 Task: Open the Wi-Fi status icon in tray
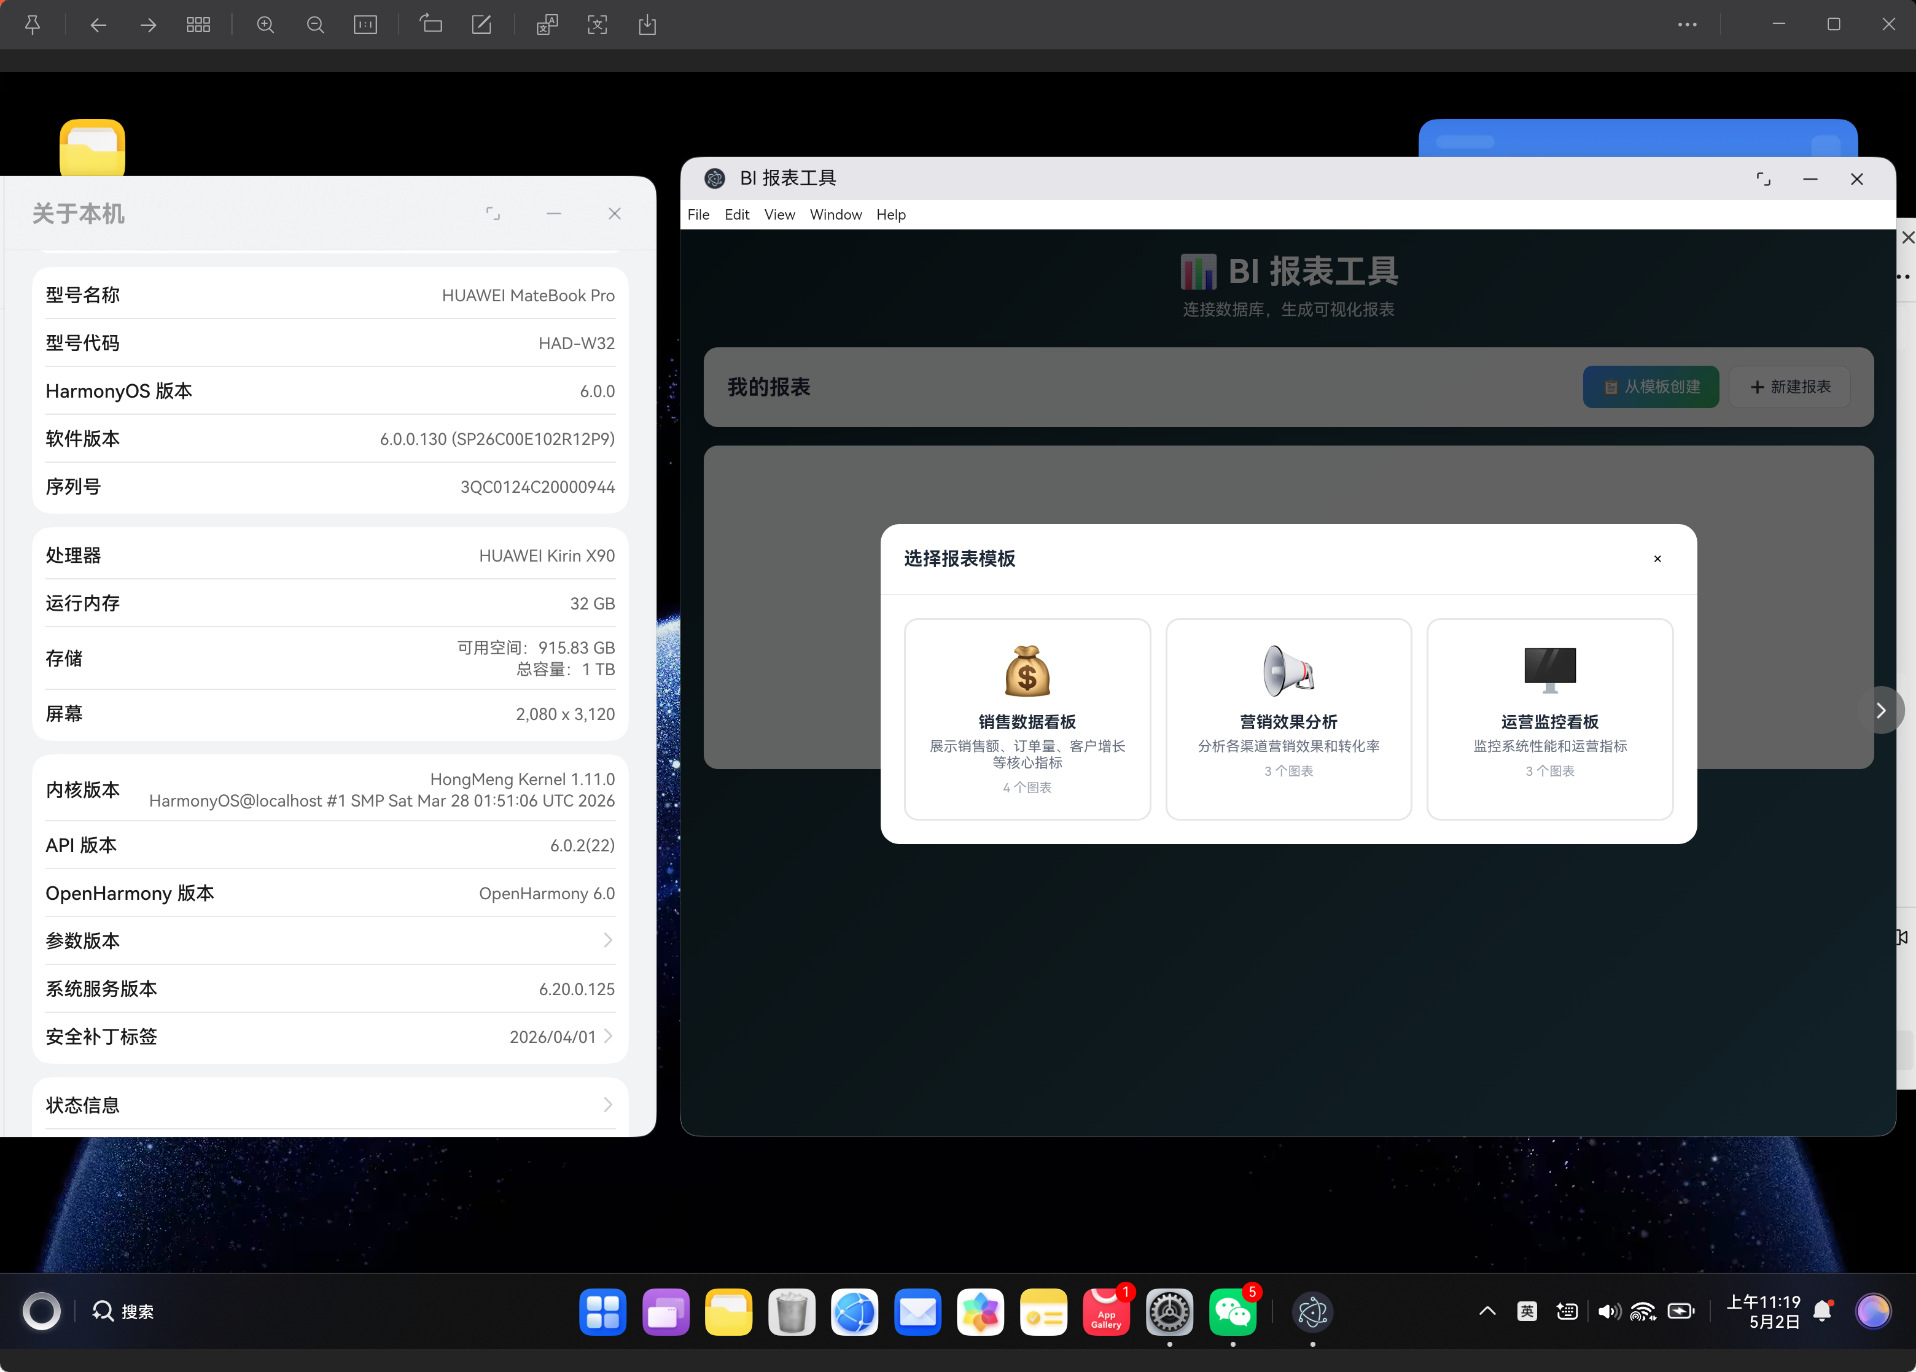coord(1643,1311)
